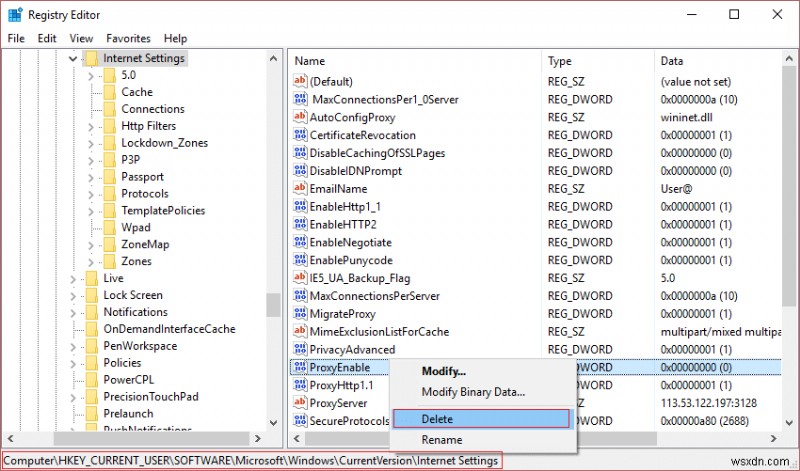
Task: Click the ProxyEnable DWORD icon
Action: click(x=300, y=367)
